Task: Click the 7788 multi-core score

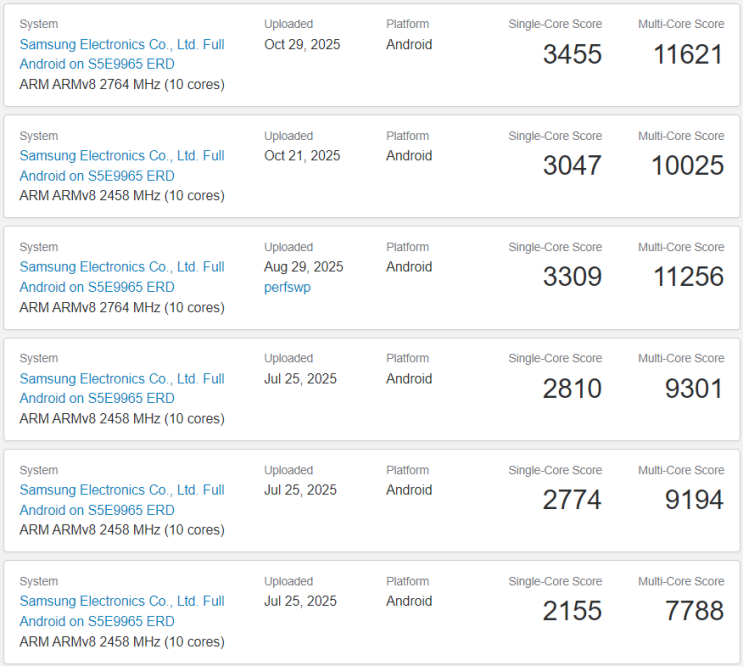Action: click(694, 611)
